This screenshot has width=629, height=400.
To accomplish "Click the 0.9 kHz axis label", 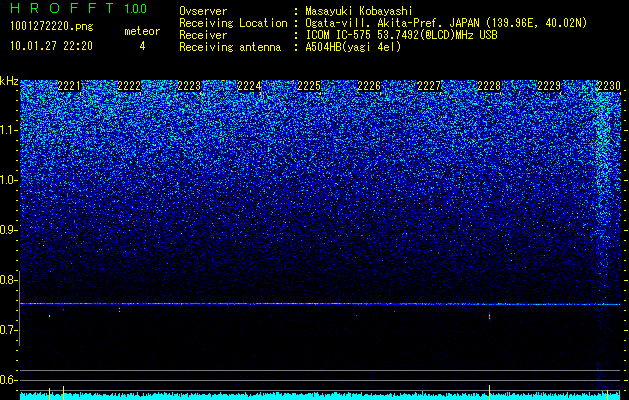I will click(8, 230).
